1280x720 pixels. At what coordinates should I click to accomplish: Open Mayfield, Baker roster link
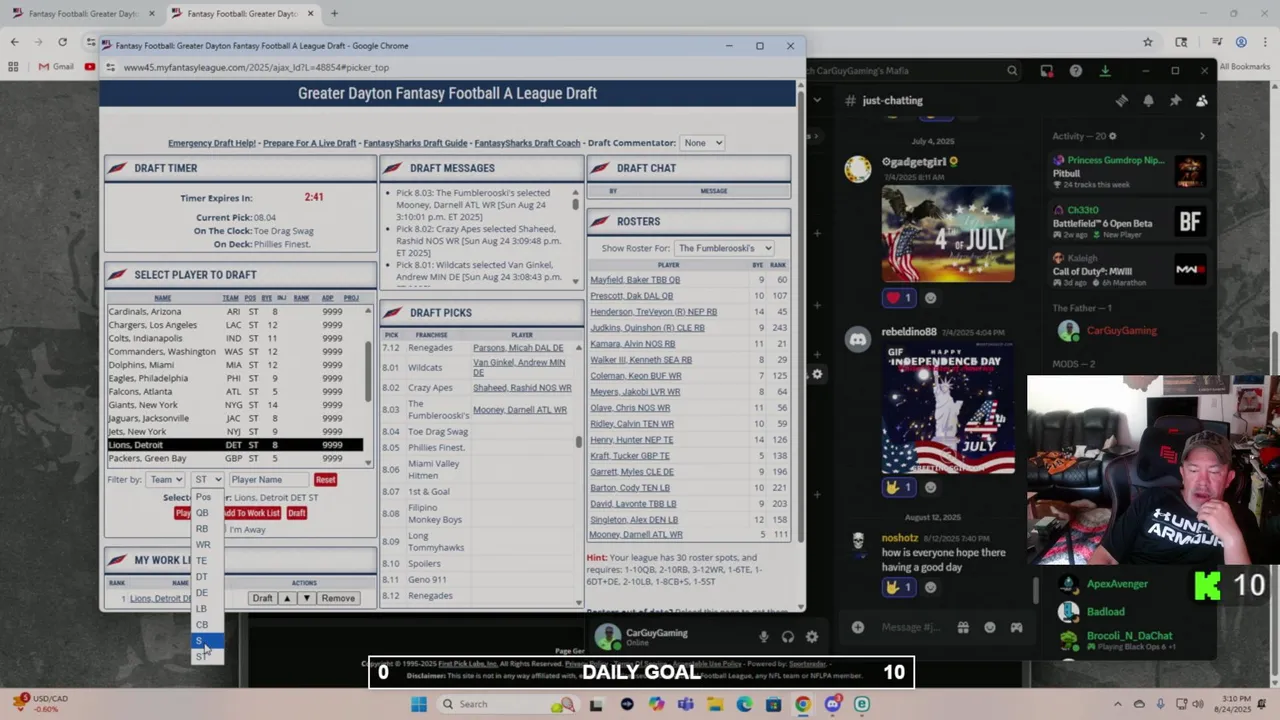634,280
